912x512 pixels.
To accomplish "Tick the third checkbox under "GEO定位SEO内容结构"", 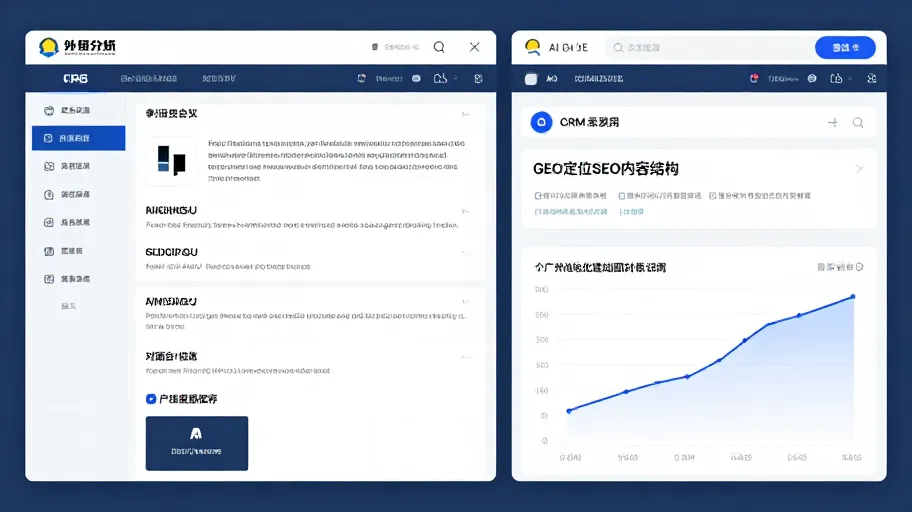I will [712, 196].
